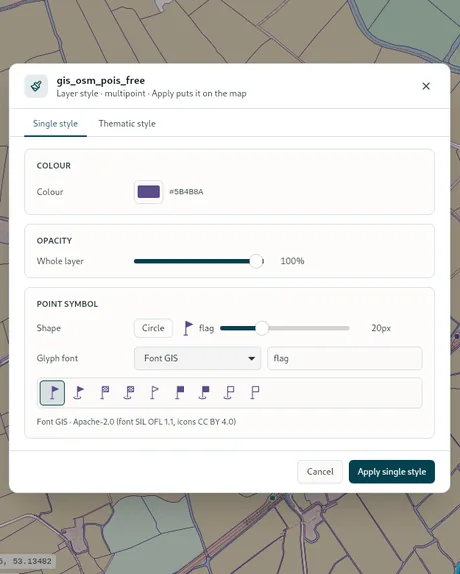Pick the checkered flag with base glyph
Screen dimensions: 460x574
tap(128, 393)
